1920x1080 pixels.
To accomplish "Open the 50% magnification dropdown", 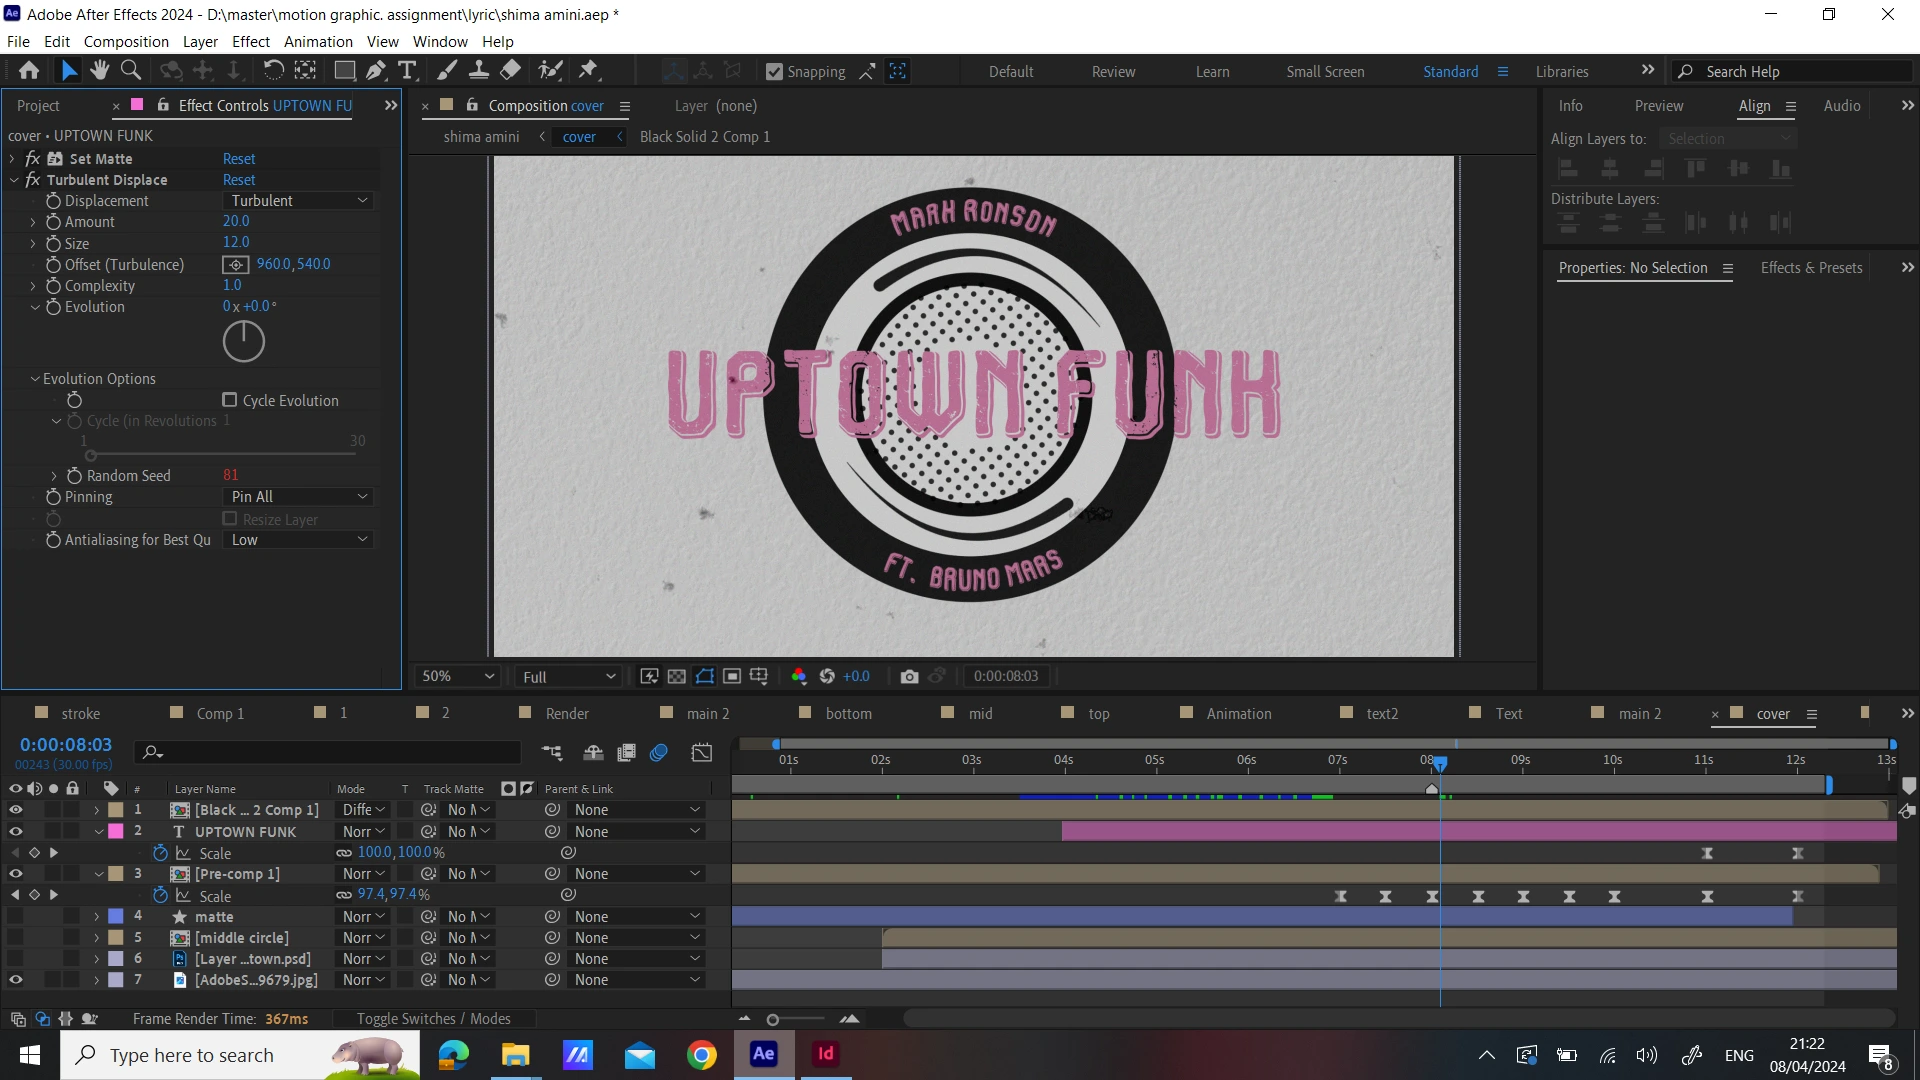I will point(457,677).
